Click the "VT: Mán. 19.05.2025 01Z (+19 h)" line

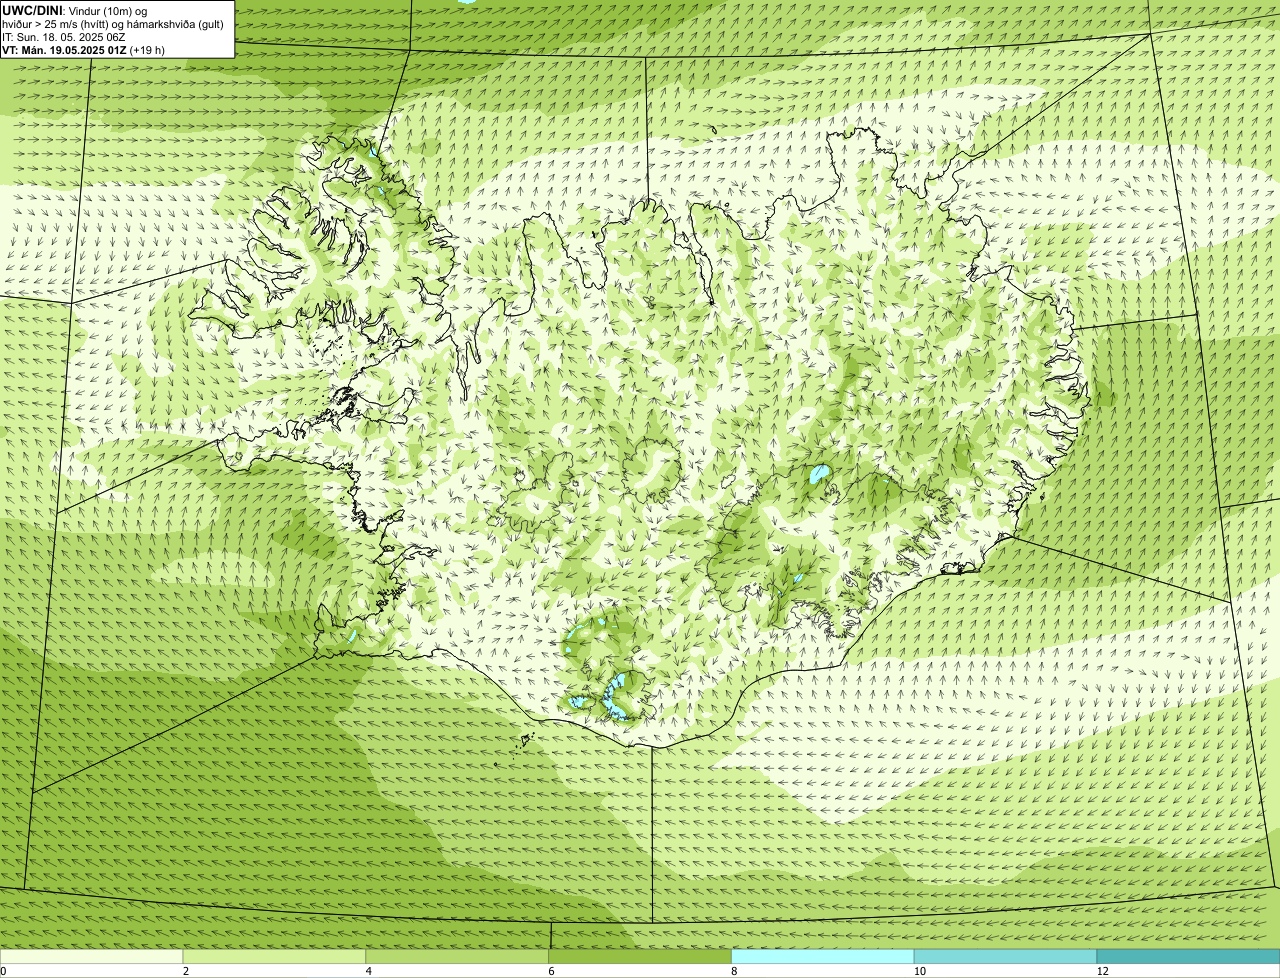pyautogui.click(x=84, y=50)
